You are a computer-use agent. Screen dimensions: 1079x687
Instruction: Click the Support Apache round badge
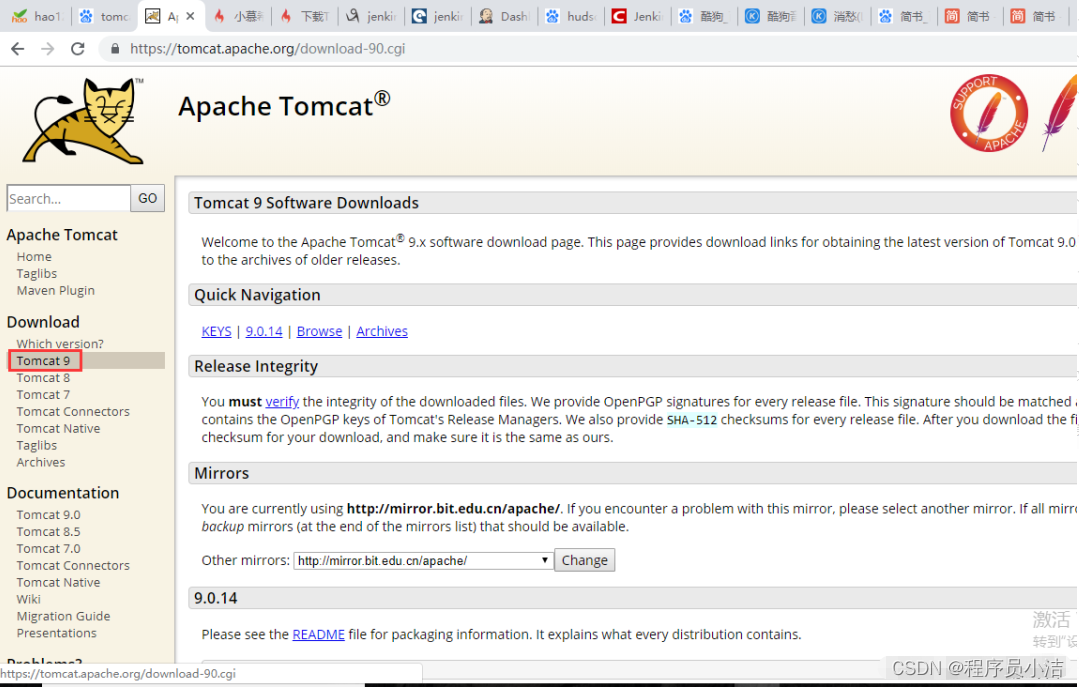coord(989,113)
